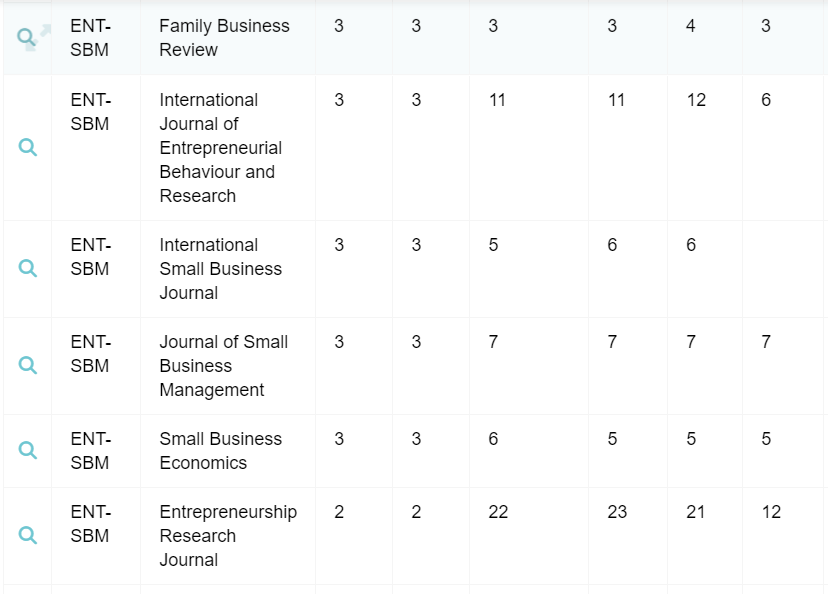Image resolution: width=828 pixels, height=594 pixels.
Task: Click ENT-SBM in Entrepreneurship Research Journal row
Action: click(x=90, y=524)
